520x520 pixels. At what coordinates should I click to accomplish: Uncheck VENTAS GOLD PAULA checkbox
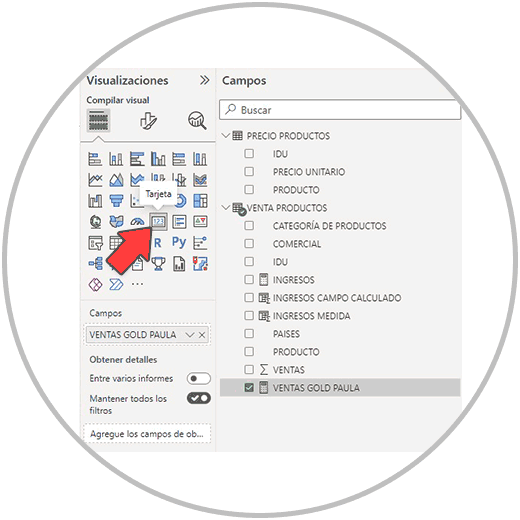tap(249, 387)
